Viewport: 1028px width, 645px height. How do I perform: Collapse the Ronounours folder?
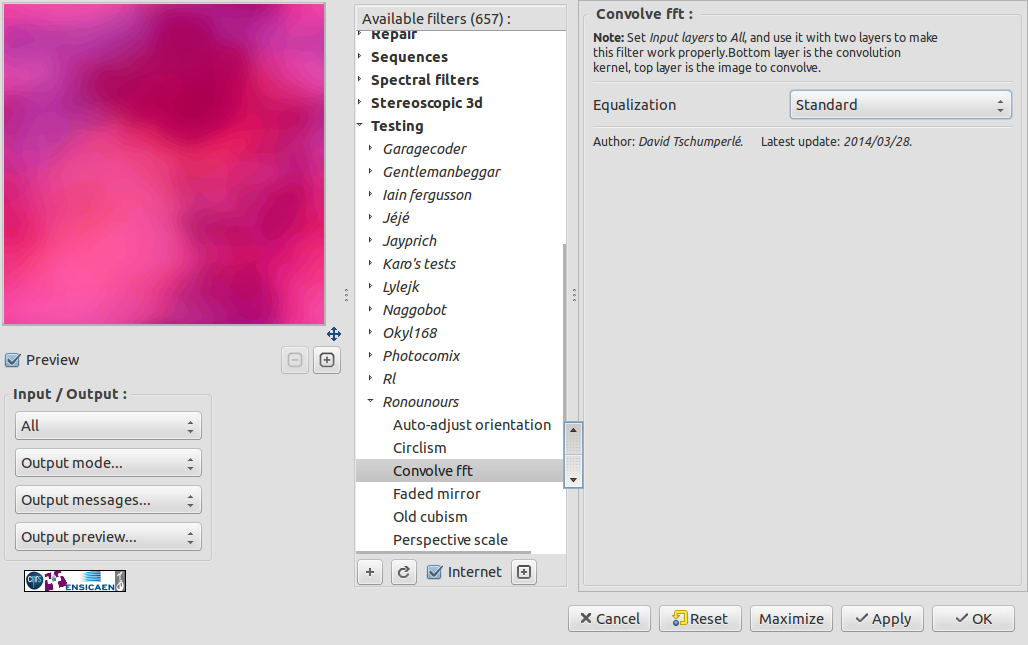(x=370, y=401)
